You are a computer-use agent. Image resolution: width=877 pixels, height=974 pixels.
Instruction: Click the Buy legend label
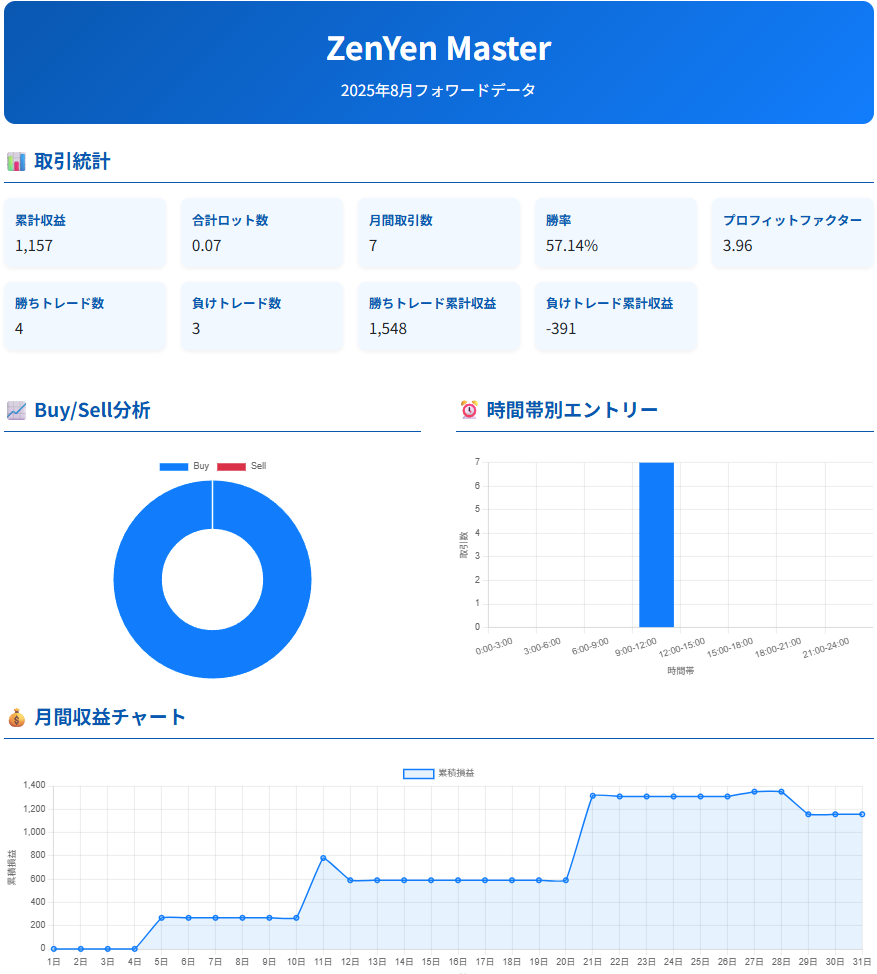[x=201, y=466]
